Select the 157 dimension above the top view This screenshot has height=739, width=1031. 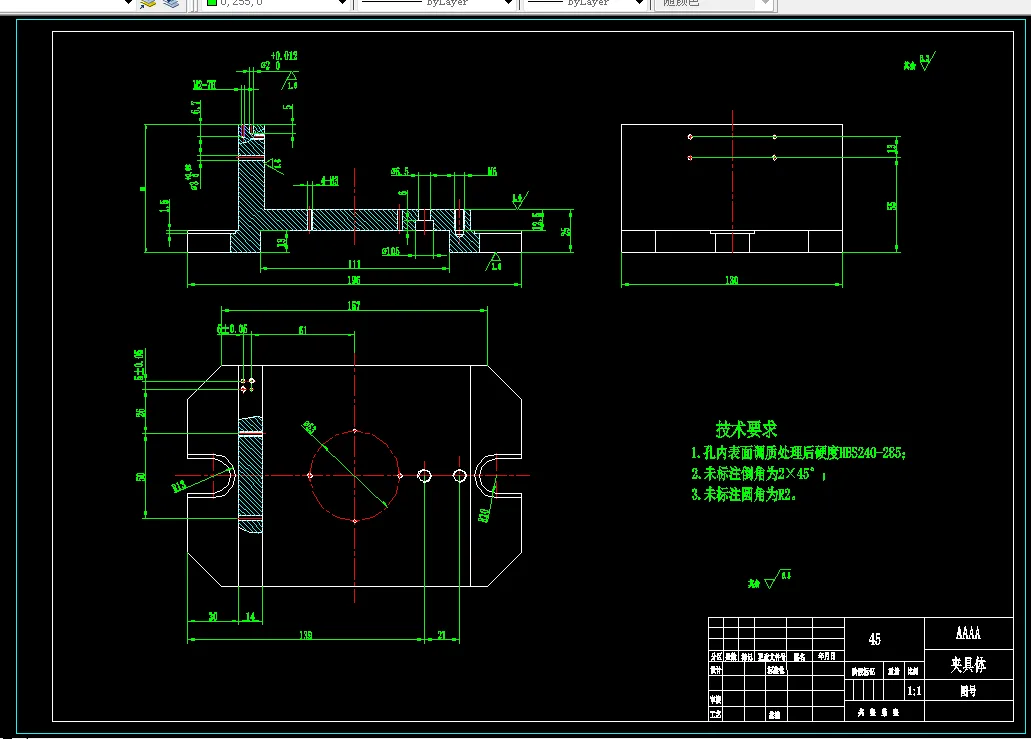[354, 306]
